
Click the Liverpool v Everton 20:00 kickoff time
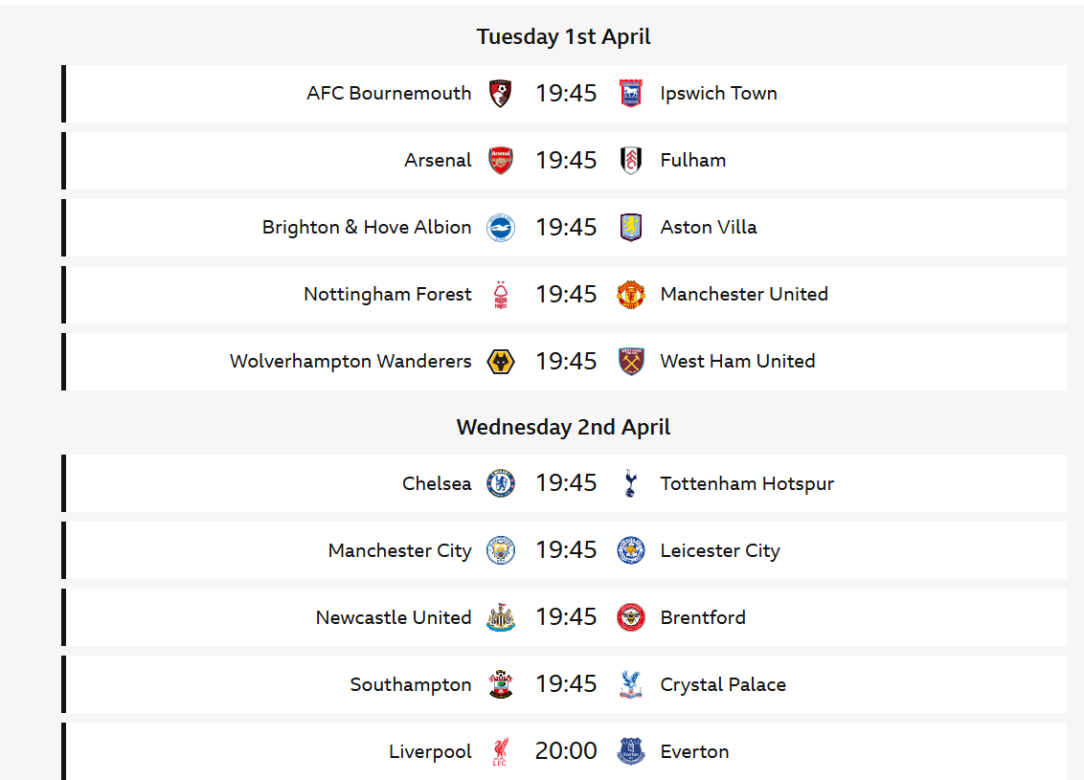(x=566, y=751)
